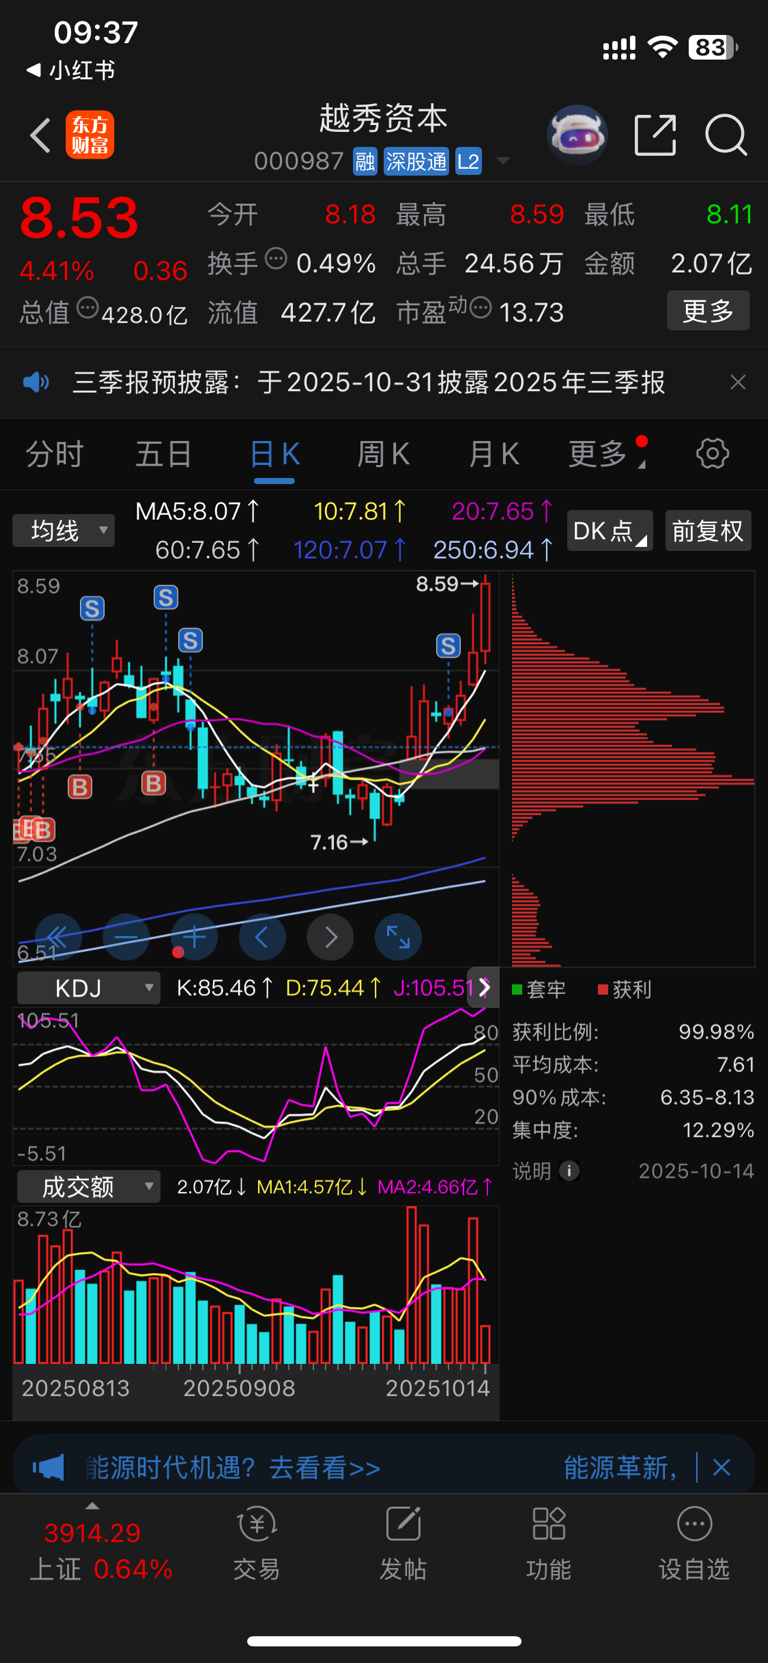Open the 三季报预披露 announcement text
Image resolution: width=768 pixels, height=1663 pixels.
369,382
